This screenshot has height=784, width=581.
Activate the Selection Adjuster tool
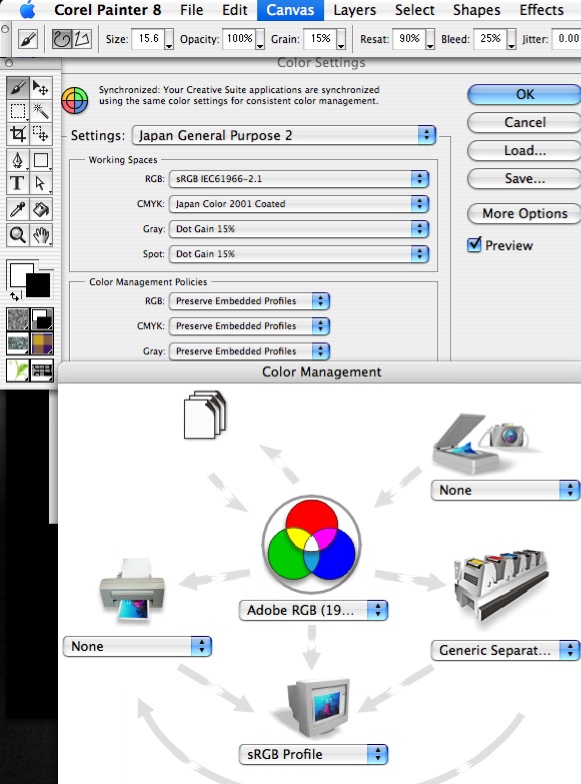tap(41, 134)
